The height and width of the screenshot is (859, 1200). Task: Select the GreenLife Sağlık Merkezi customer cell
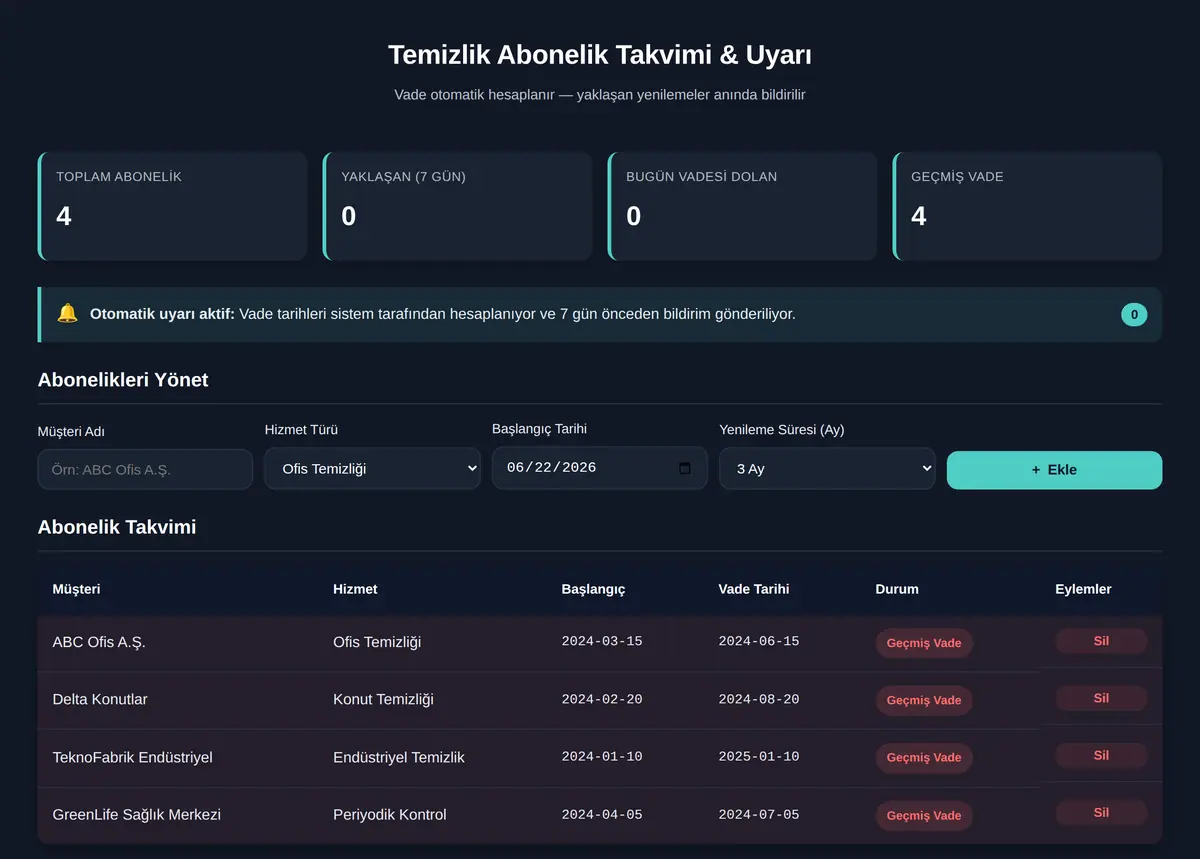[136, 814]
